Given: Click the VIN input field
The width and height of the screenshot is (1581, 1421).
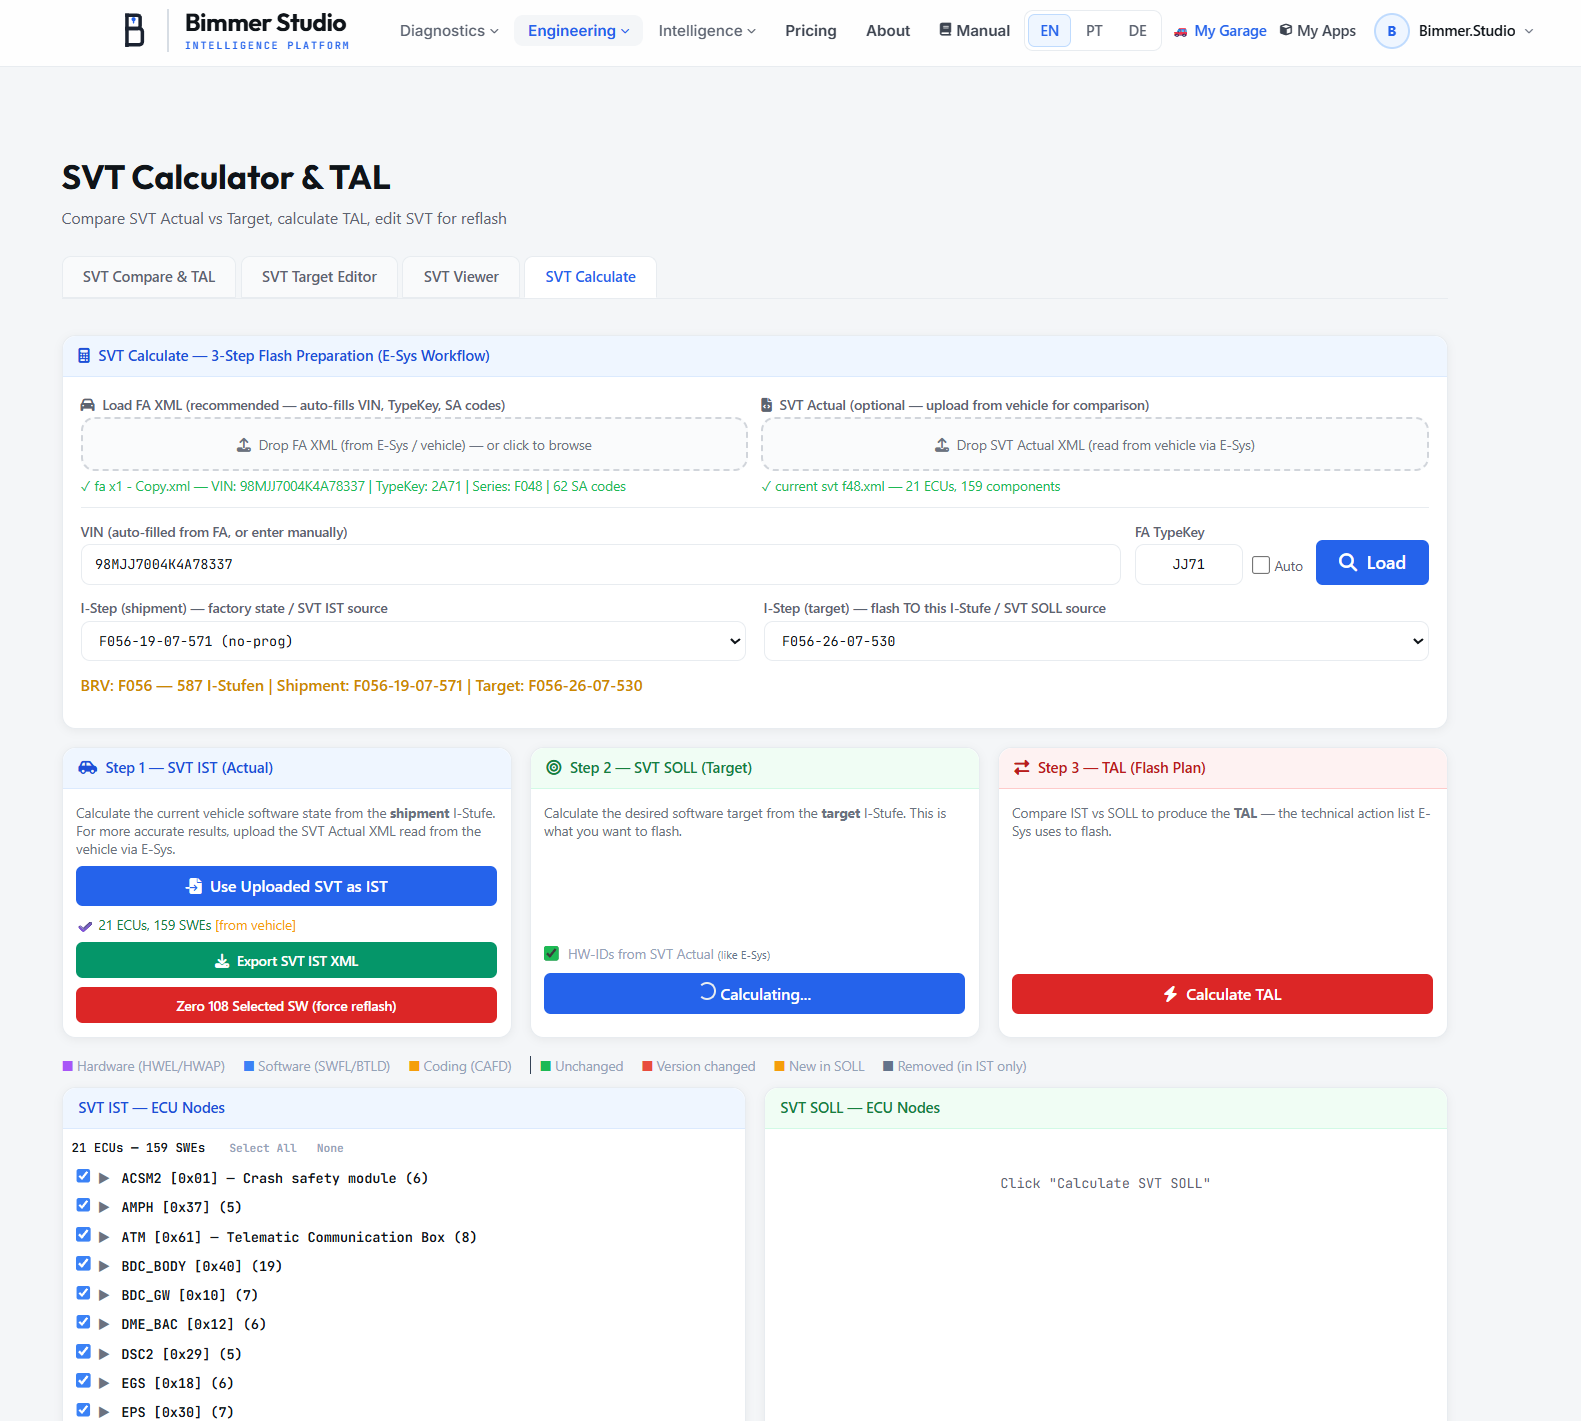Looking at the screenshot, I should point(600,565).
